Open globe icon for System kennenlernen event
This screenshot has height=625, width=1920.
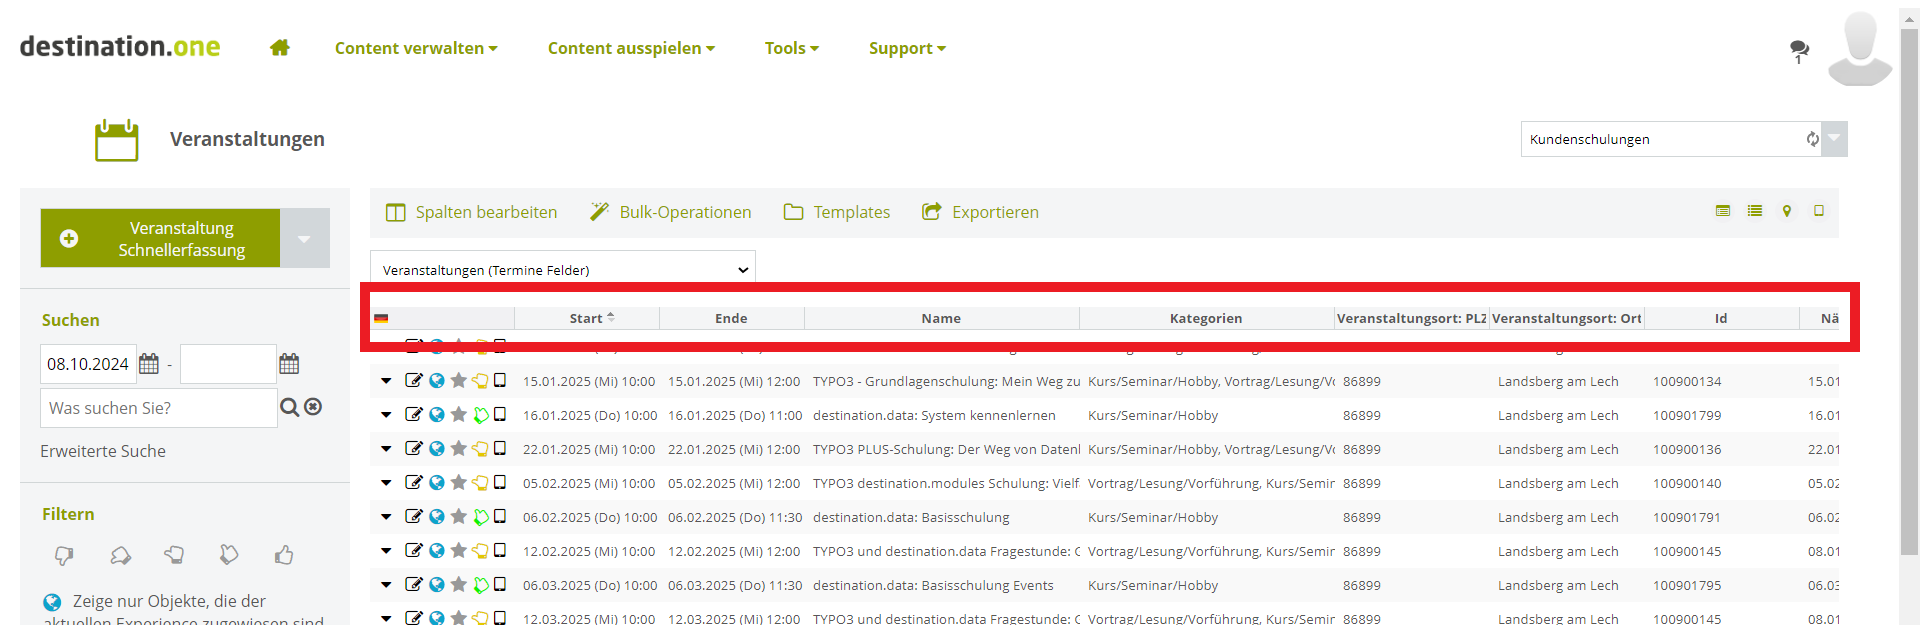point(437,414)
